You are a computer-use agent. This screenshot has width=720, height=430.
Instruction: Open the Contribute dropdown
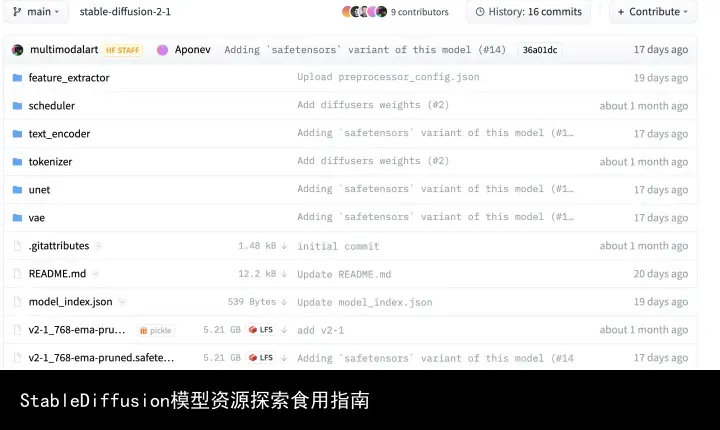(652, 11)
